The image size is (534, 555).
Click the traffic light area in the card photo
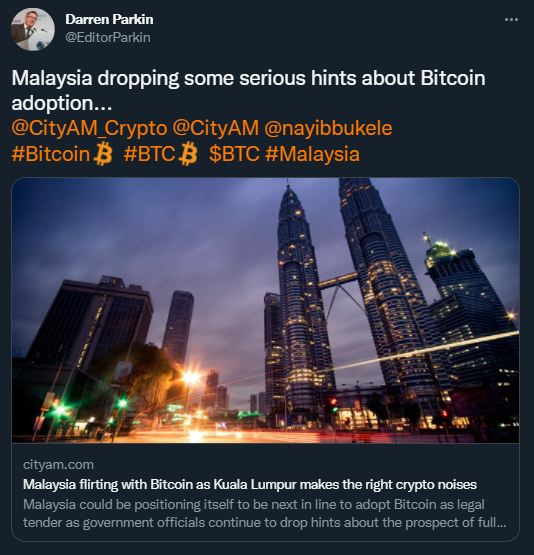point(122,404)
